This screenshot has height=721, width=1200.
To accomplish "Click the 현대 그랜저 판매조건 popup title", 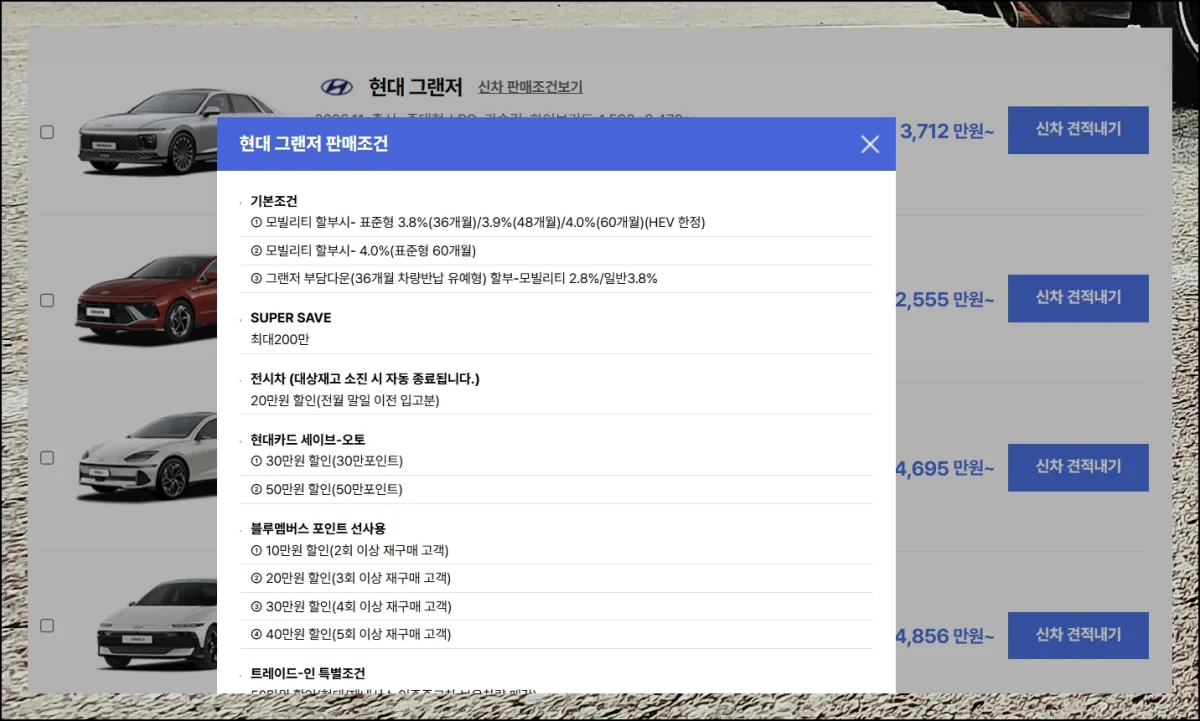I will coord(313,144).
